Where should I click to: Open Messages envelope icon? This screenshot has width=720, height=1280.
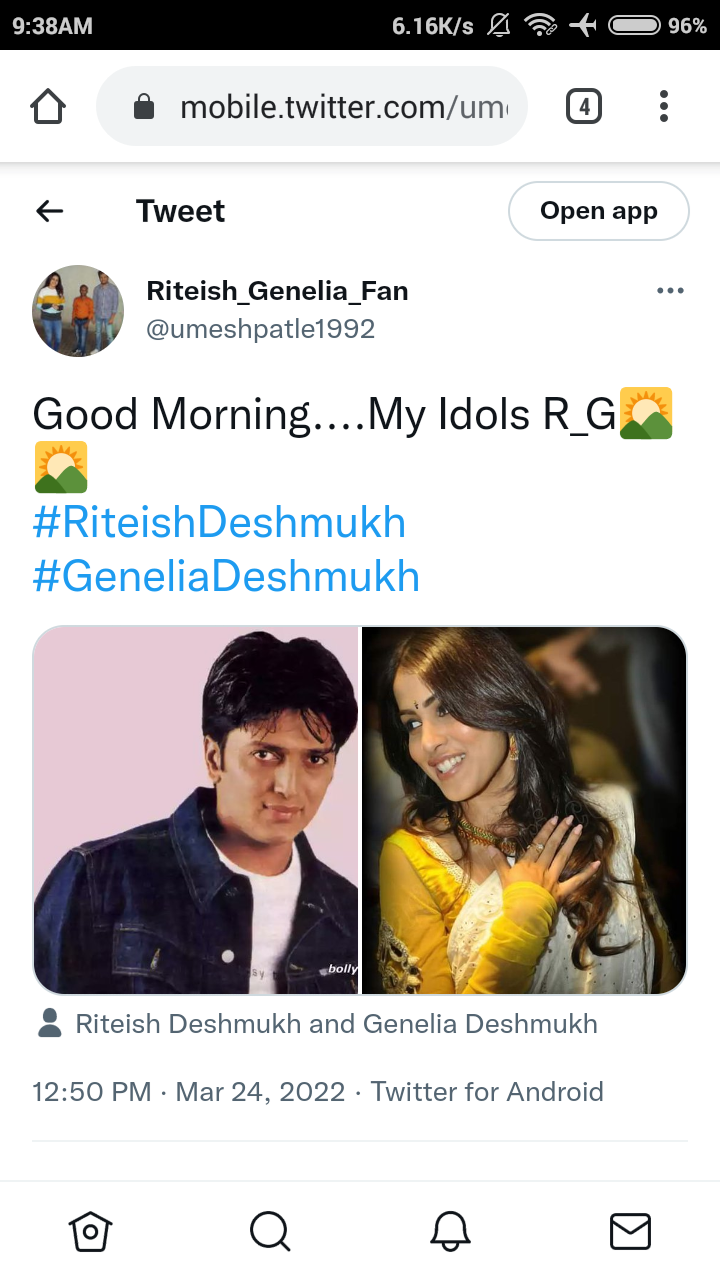coord(630,1231)
